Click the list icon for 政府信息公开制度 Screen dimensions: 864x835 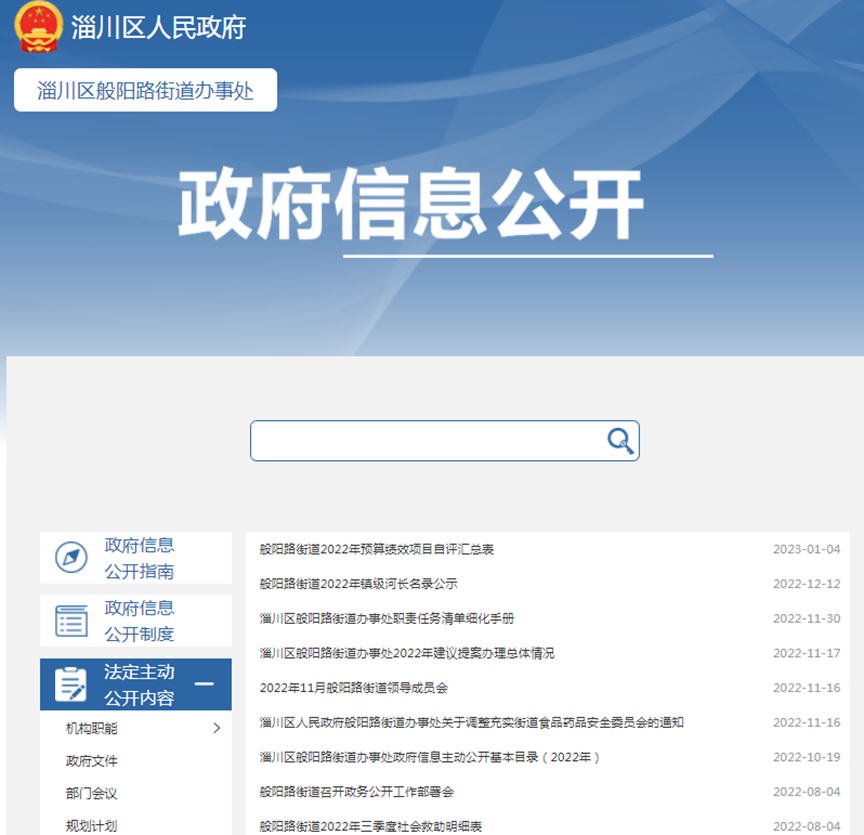click(71, 620)
